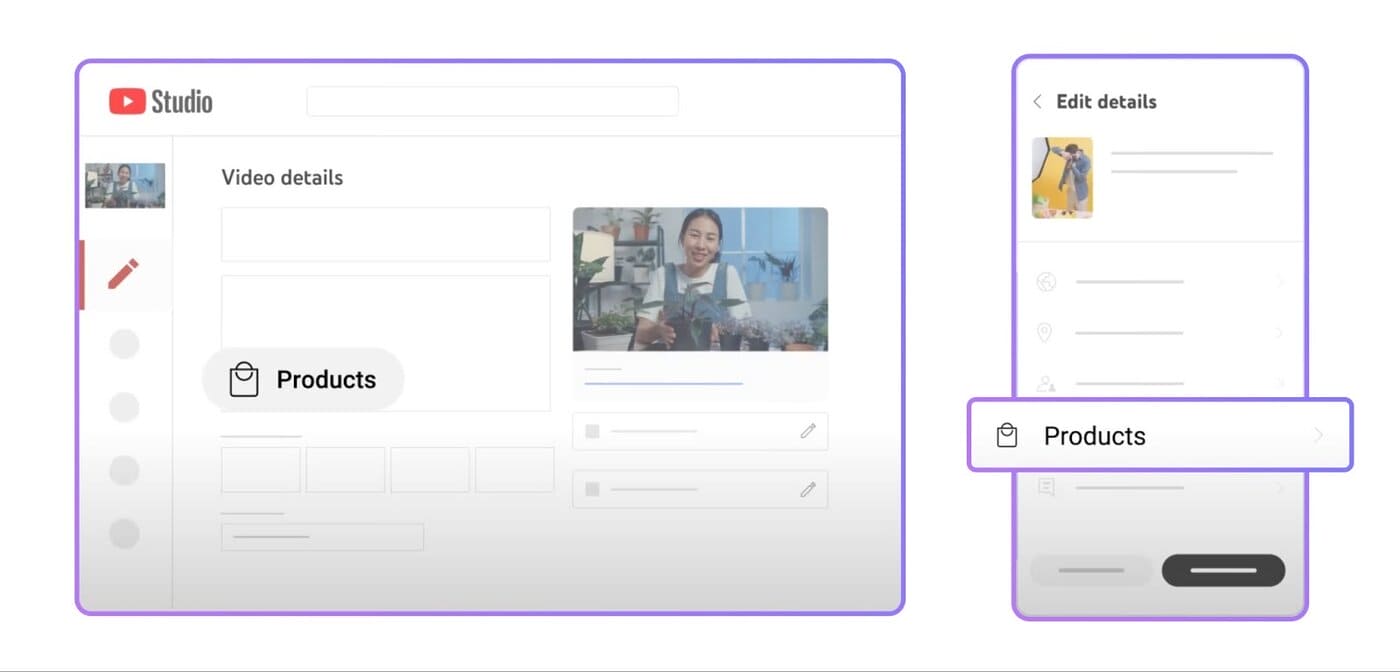Click the Products chip in Video details

(303, 380)
